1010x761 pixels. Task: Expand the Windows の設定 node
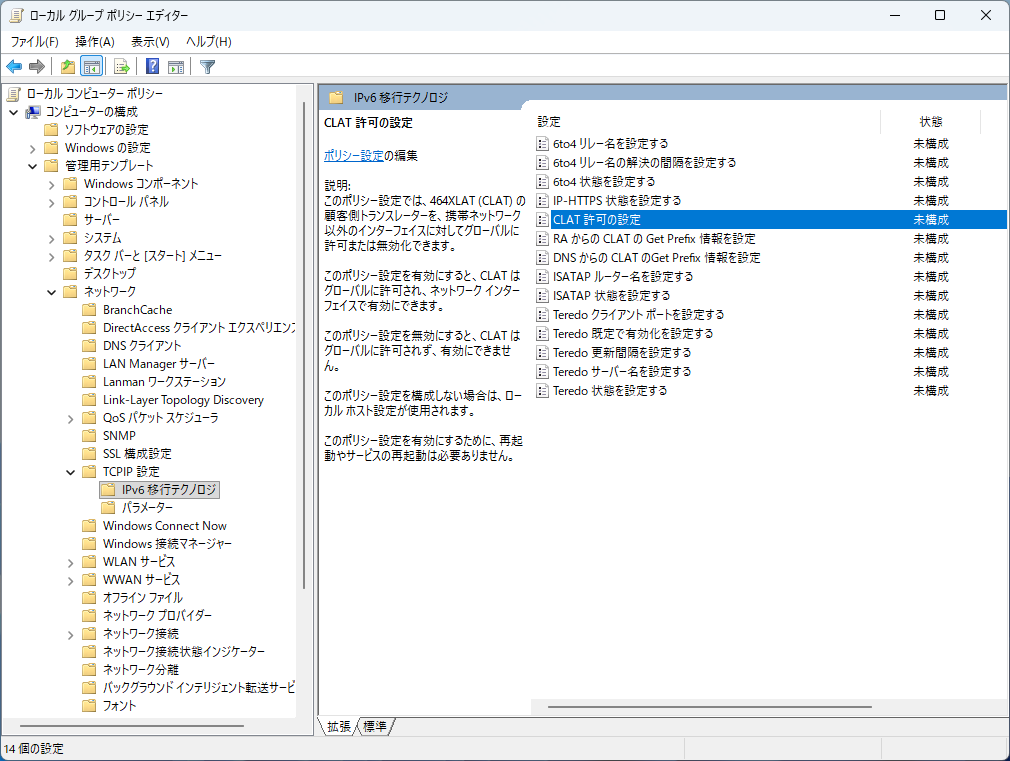click(33, 148)
